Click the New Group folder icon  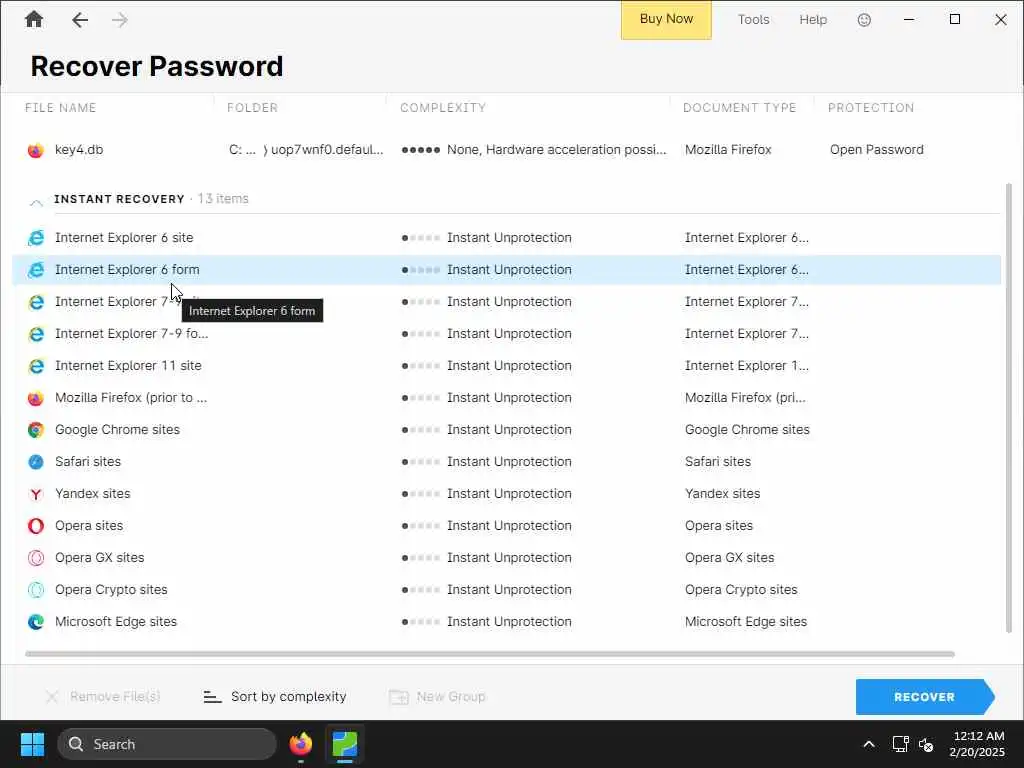coord(399,697)
